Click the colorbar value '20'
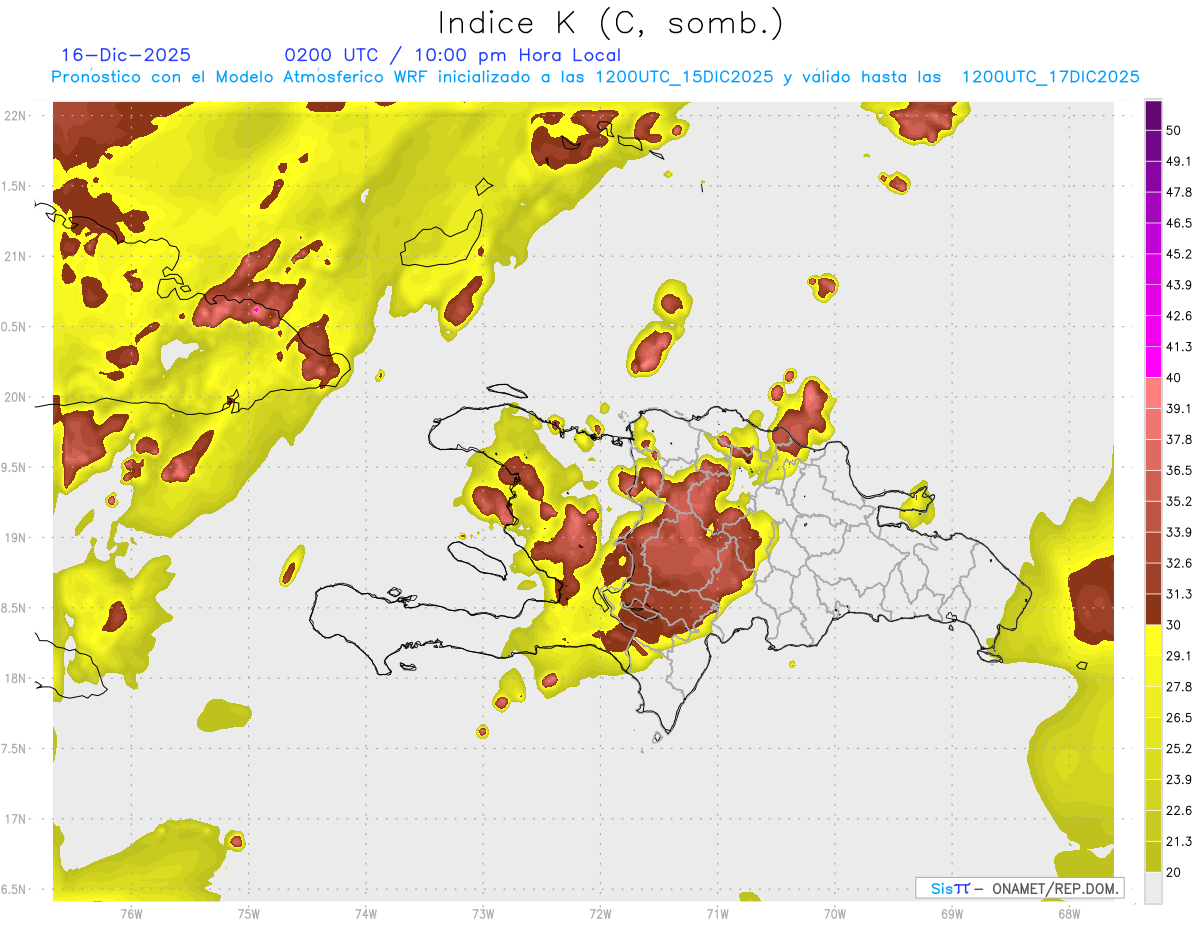Screen dimensions: 1200x927 click(x=1175, y=873)
